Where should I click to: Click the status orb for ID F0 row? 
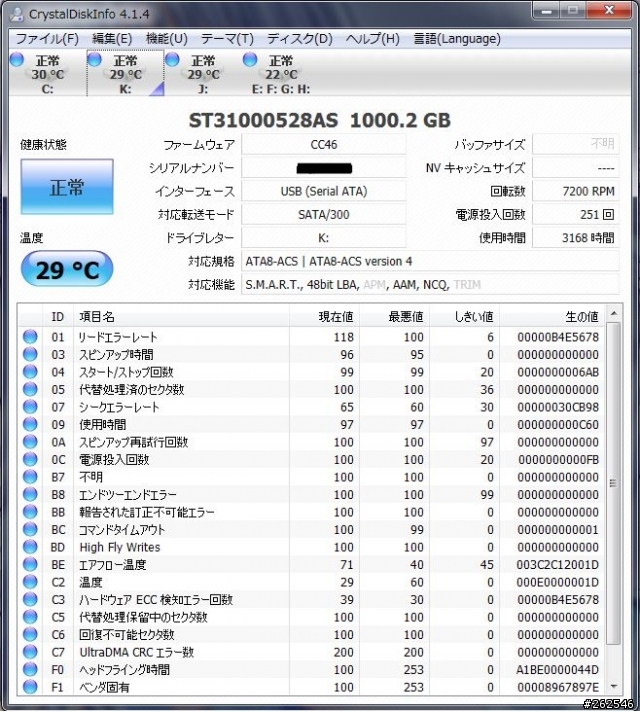point(30,669)
